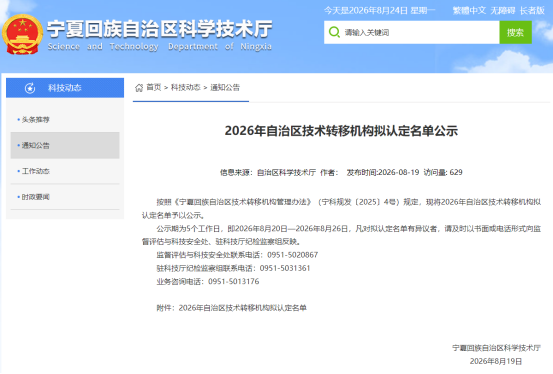Image resolution: width=553 pixels, height=374 pixels.
Task: Click 通知公告 in breadcrumb
Action: pyautogui.click(x=225, y=87)
